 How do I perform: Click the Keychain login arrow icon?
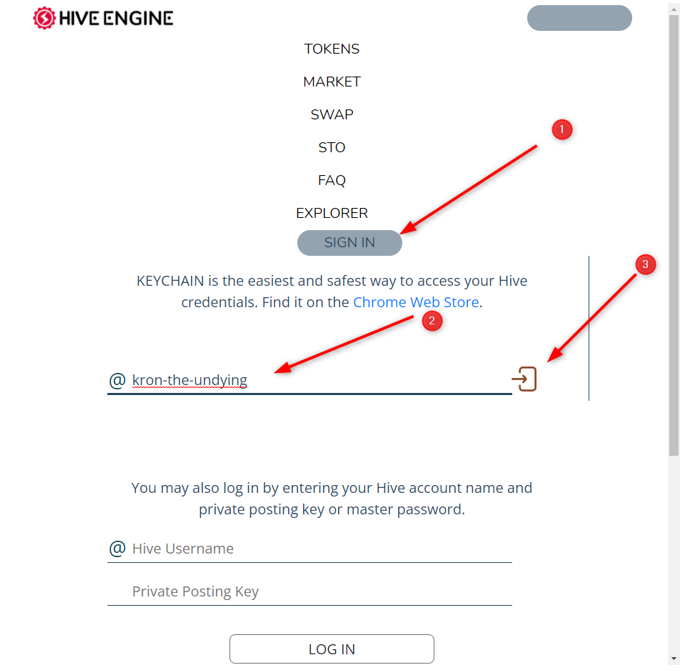[x=524, y=379]
